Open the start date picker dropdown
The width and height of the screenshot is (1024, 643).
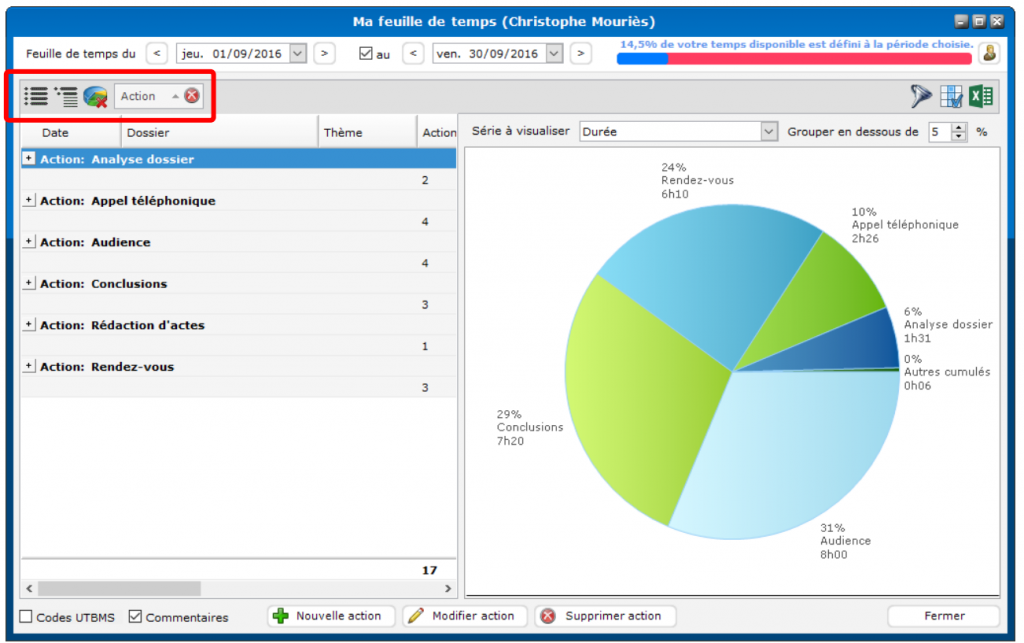pos(297,53)
